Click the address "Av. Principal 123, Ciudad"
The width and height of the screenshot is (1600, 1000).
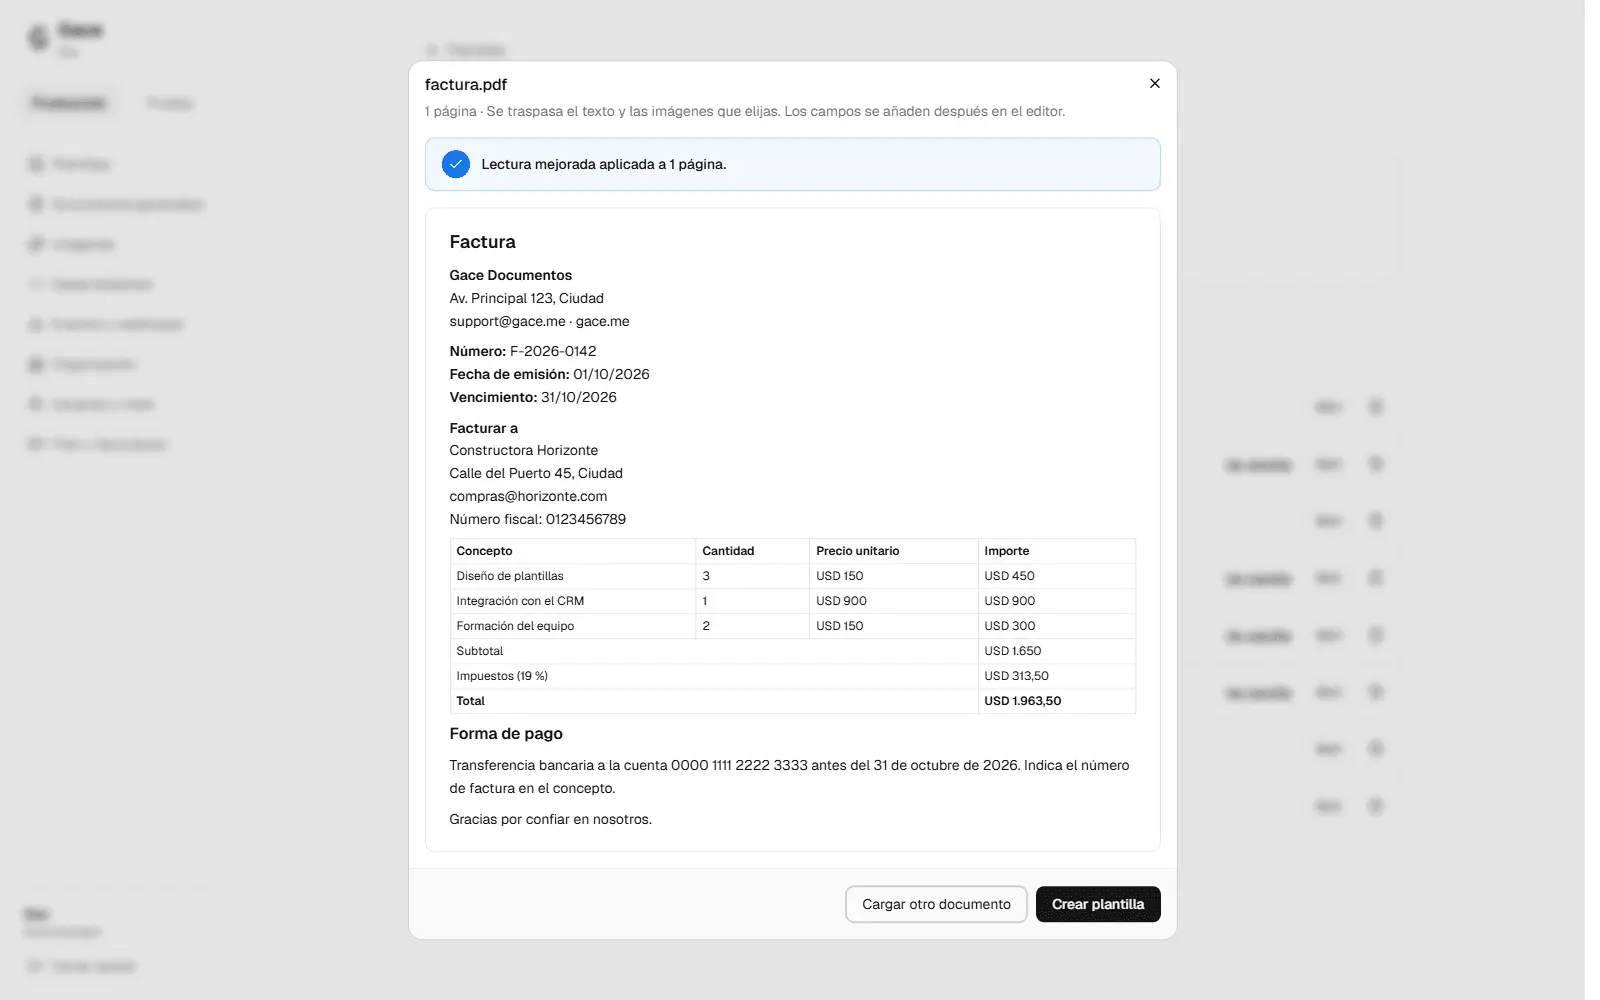[526, 298]
